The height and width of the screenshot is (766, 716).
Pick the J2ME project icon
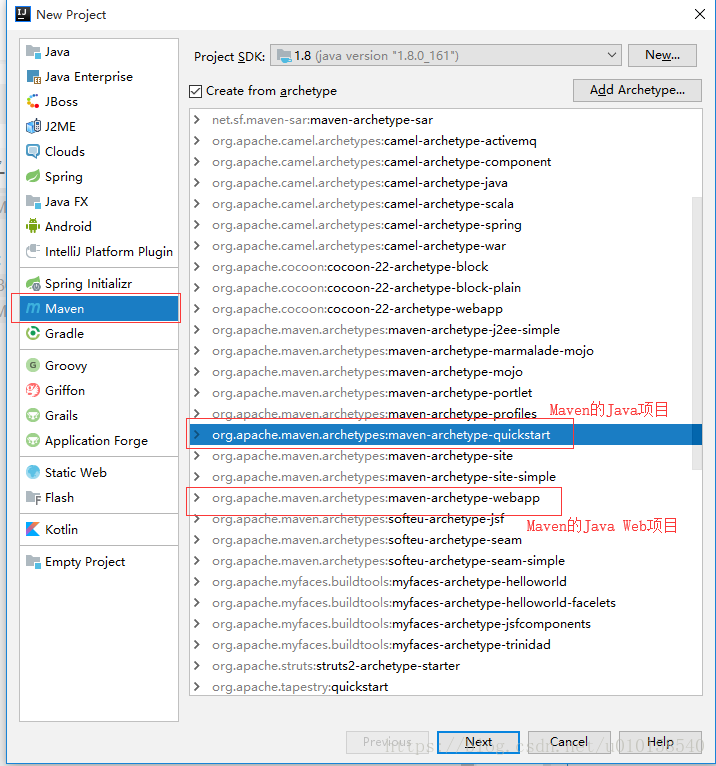(33, 127)
